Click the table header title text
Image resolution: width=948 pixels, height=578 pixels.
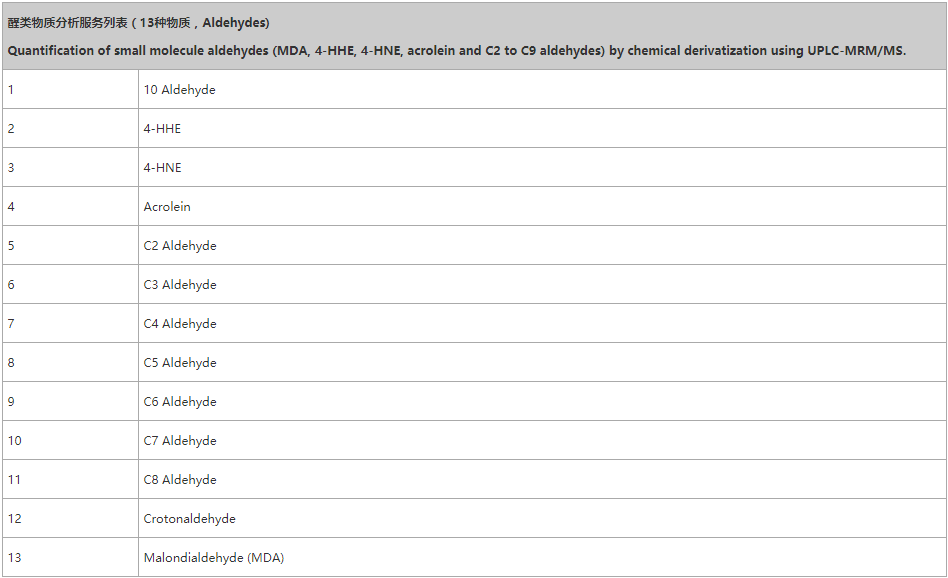(138, 23)
